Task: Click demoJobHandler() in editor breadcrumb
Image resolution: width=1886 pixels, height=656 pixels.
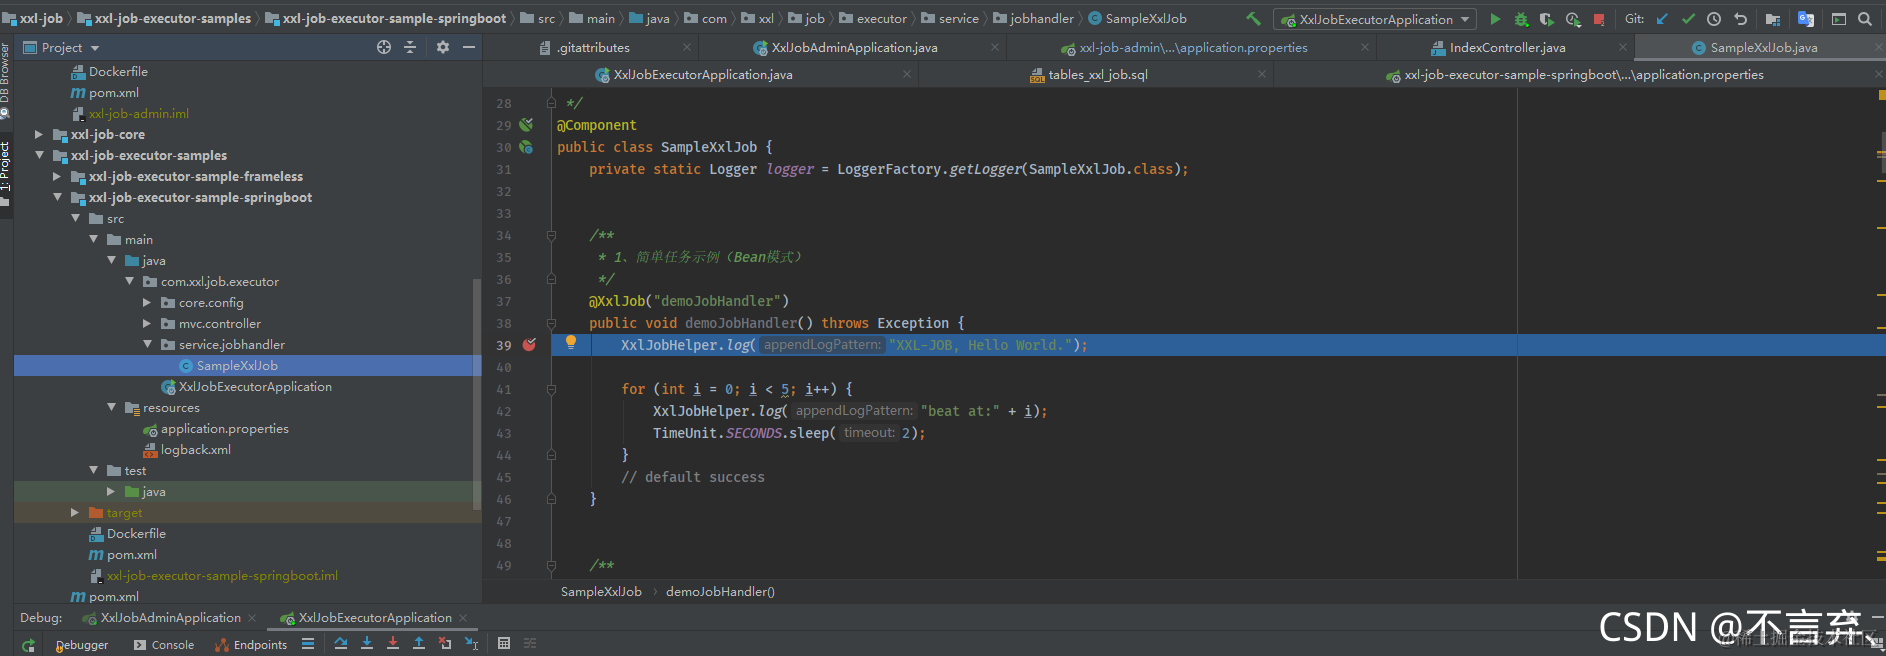Action: click(x=720, y=591)
